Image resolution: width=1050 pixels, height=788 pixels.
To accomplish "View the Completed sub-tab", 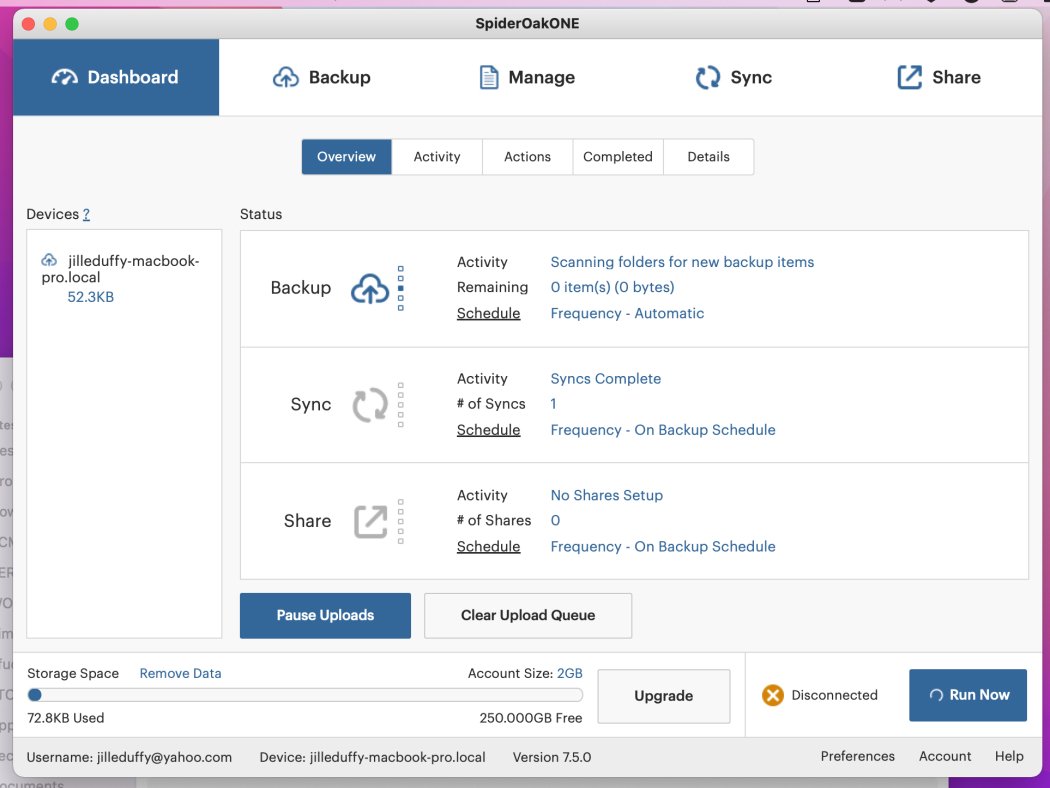I will (x=617, y=157).
